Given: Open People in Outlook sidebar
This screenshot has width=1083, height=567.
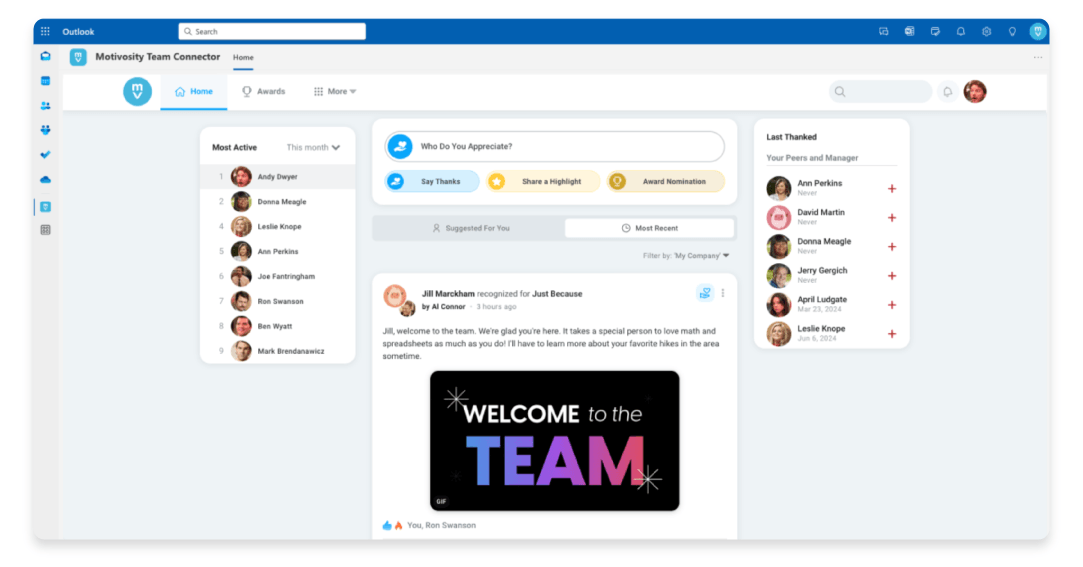Looking at the screenshot, I should [x=46, y=106].
